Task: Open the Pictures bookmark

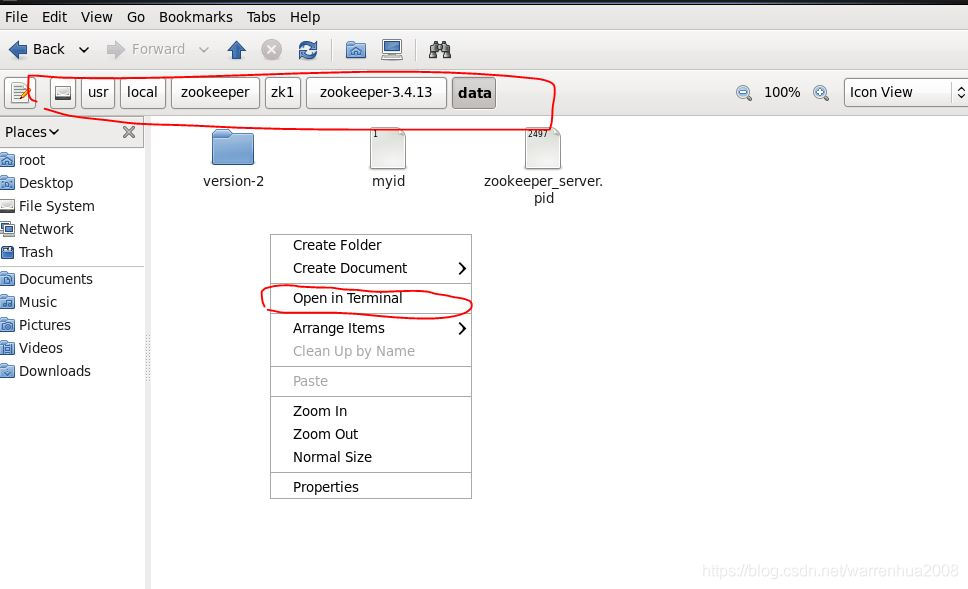Action: [36, 325]
